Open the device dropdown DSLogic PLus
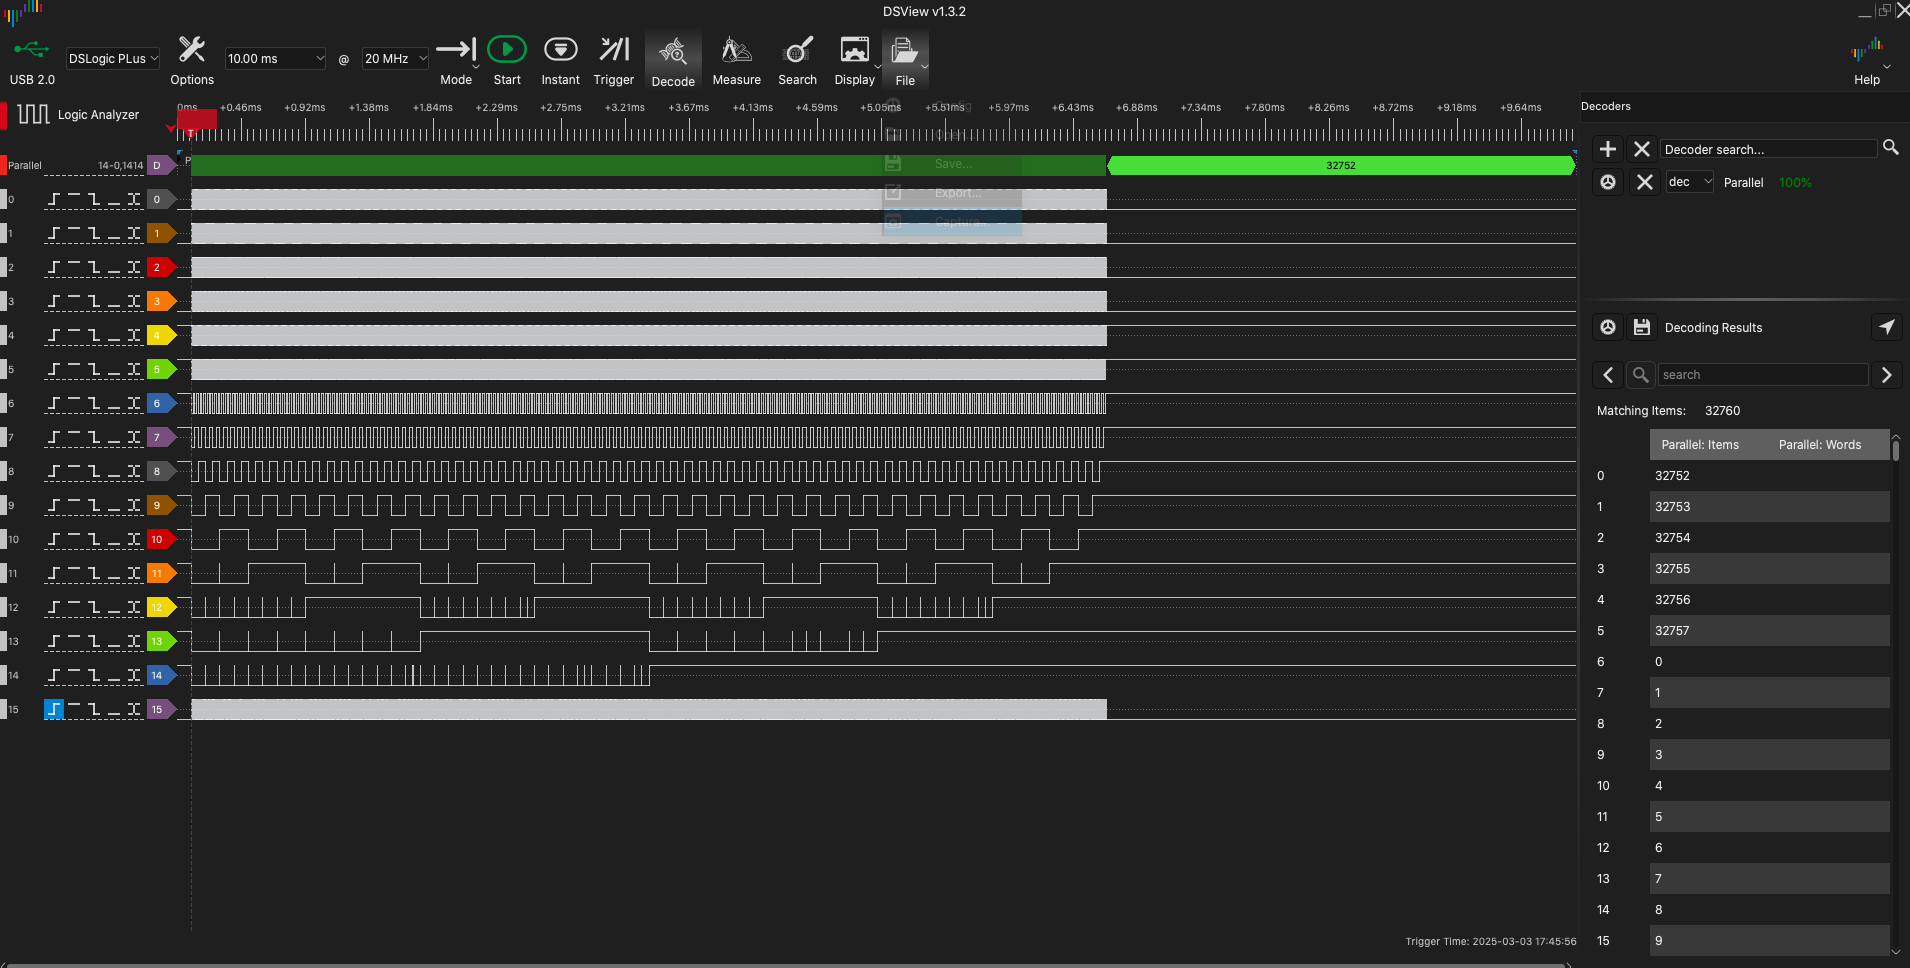The height and width of the screenshot is (968, 1910). pos(113,59)
